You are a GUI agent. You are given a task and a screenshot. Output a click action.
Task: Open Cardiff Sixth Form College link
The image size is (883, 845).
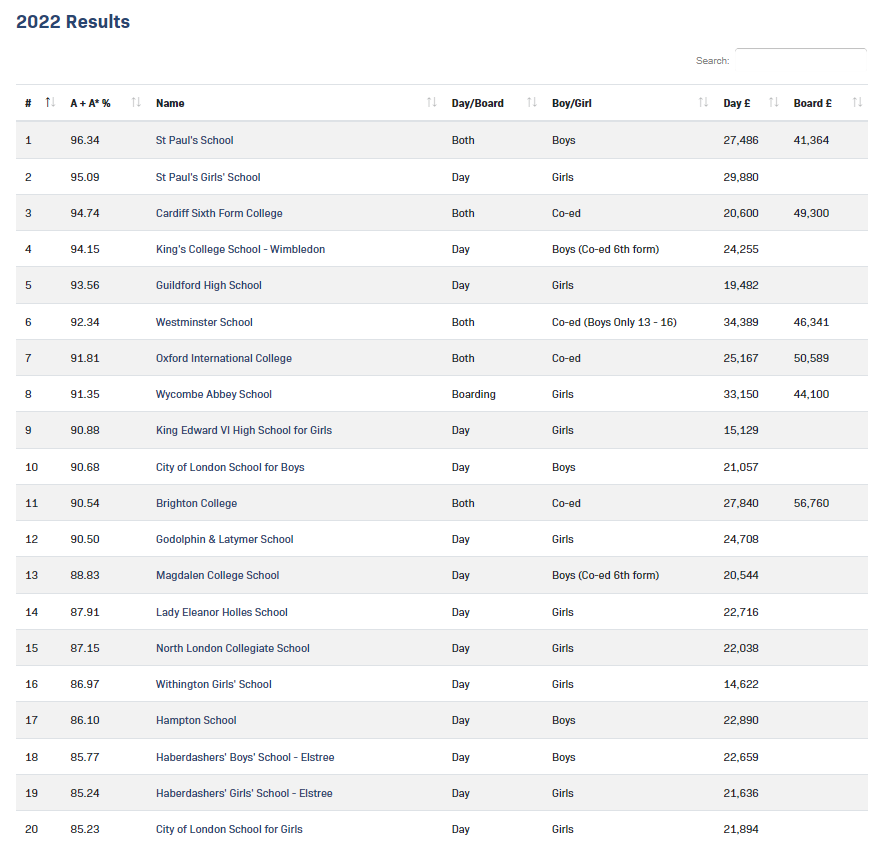coord(219,213)
